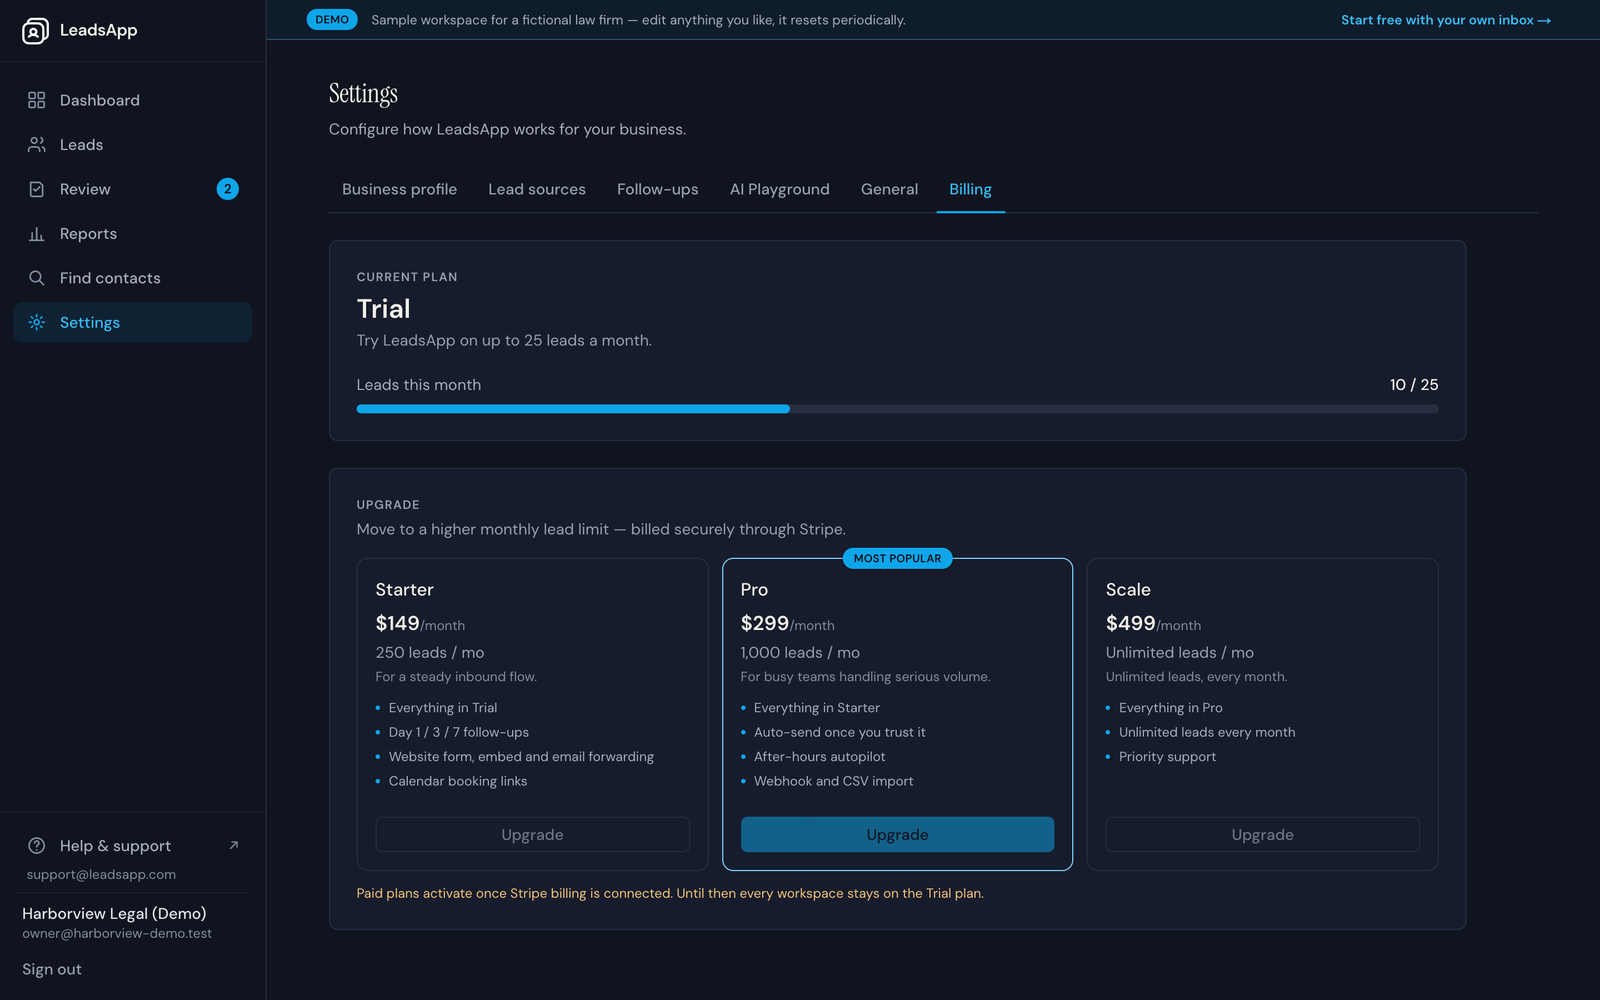Click Calendar booking links feature
The image size is (1600, 1000).
click(458, 781)
